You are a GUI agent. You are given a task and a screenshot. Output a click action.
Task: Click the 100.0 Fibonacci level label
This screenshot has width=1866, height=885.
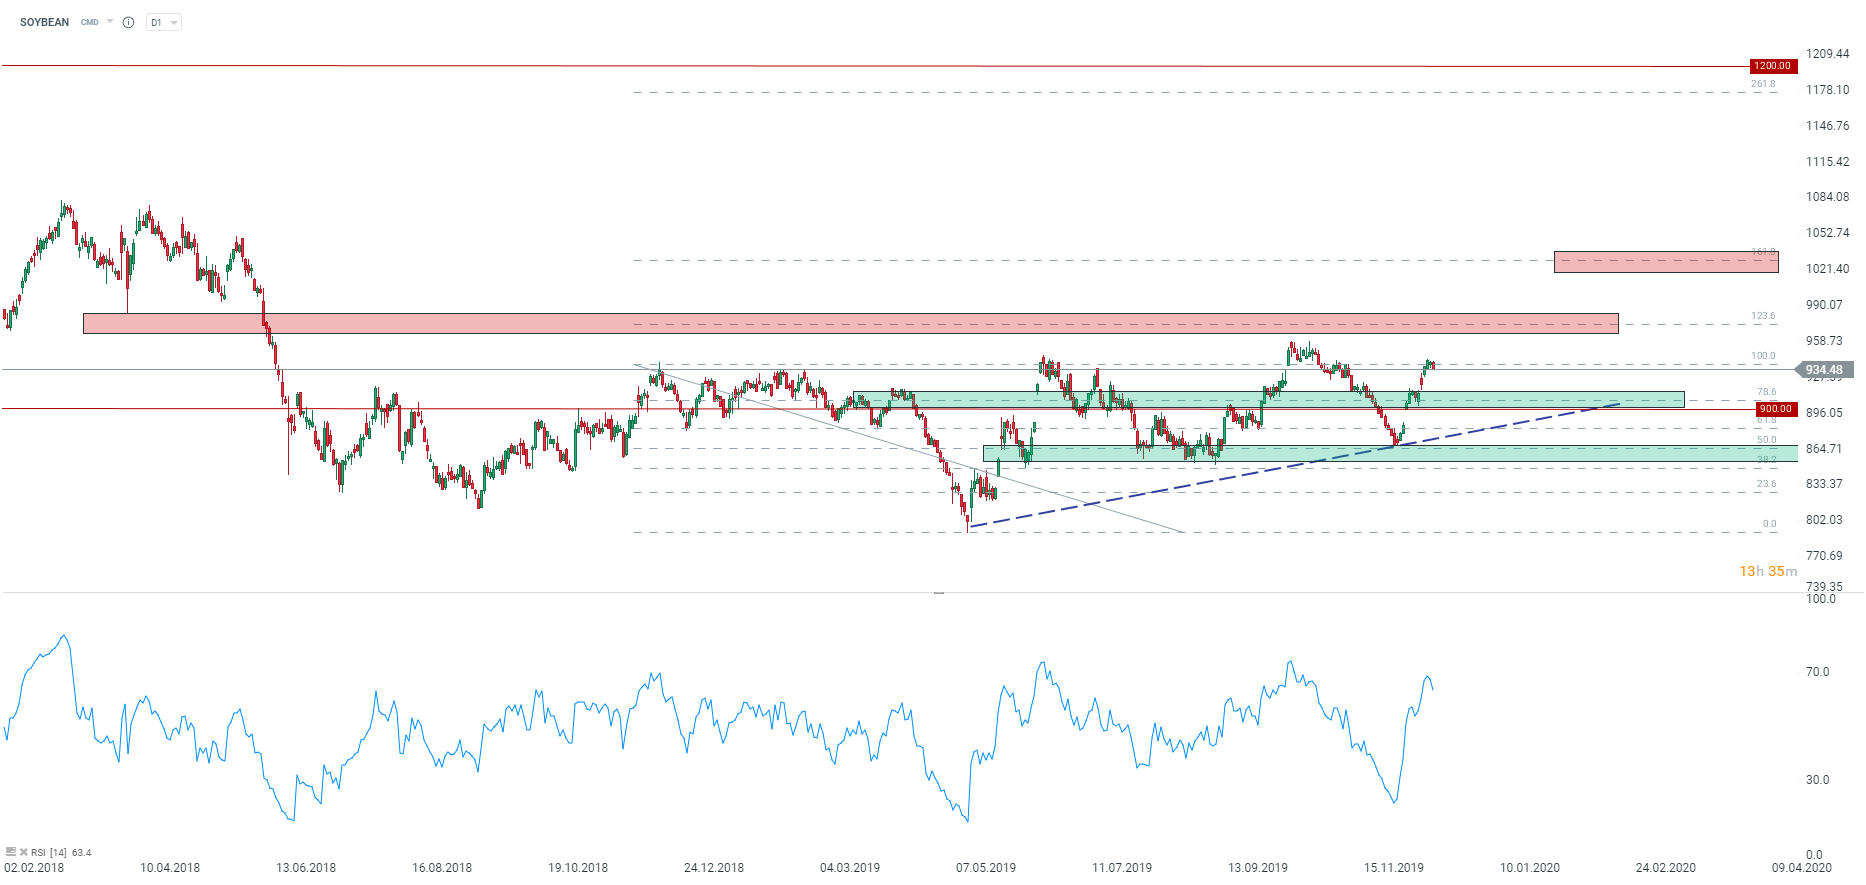click(x=1763, y=356)
